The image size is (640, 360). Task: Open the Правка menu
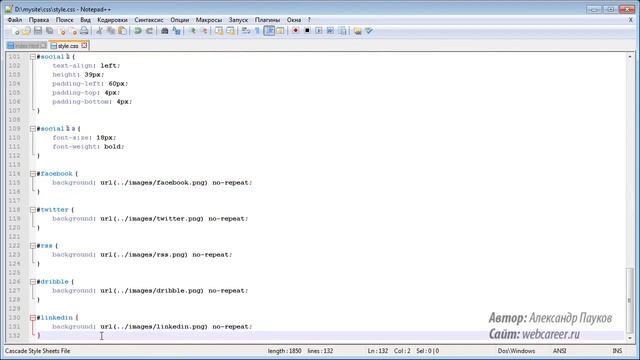pyautogui.click(x=39, y=20)
